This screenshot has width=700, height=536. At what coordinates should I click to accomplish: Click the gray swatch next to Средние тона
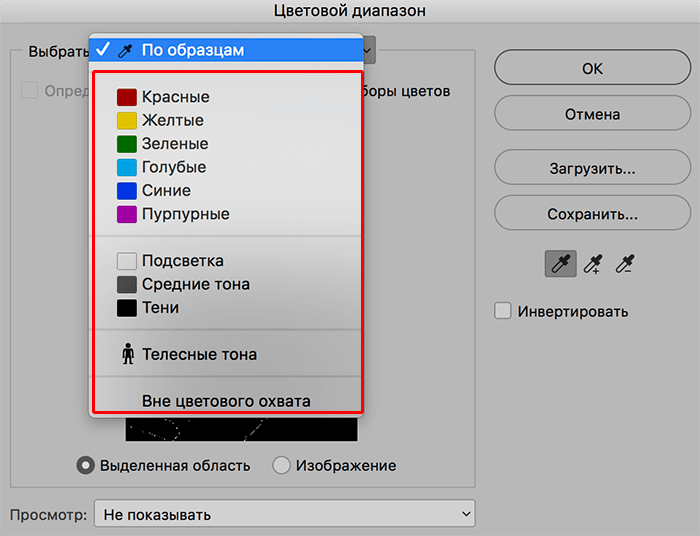tap(127, 284)
